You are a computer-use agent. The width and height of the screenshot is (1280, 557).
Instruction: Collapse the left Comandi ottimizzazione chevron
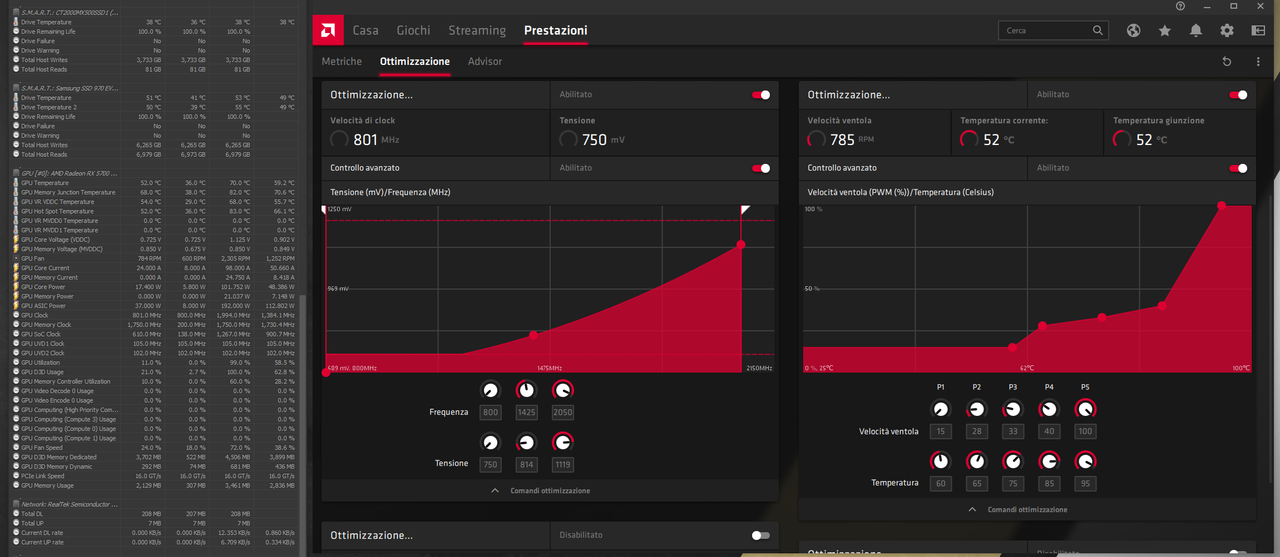click(x=495, y=491)
